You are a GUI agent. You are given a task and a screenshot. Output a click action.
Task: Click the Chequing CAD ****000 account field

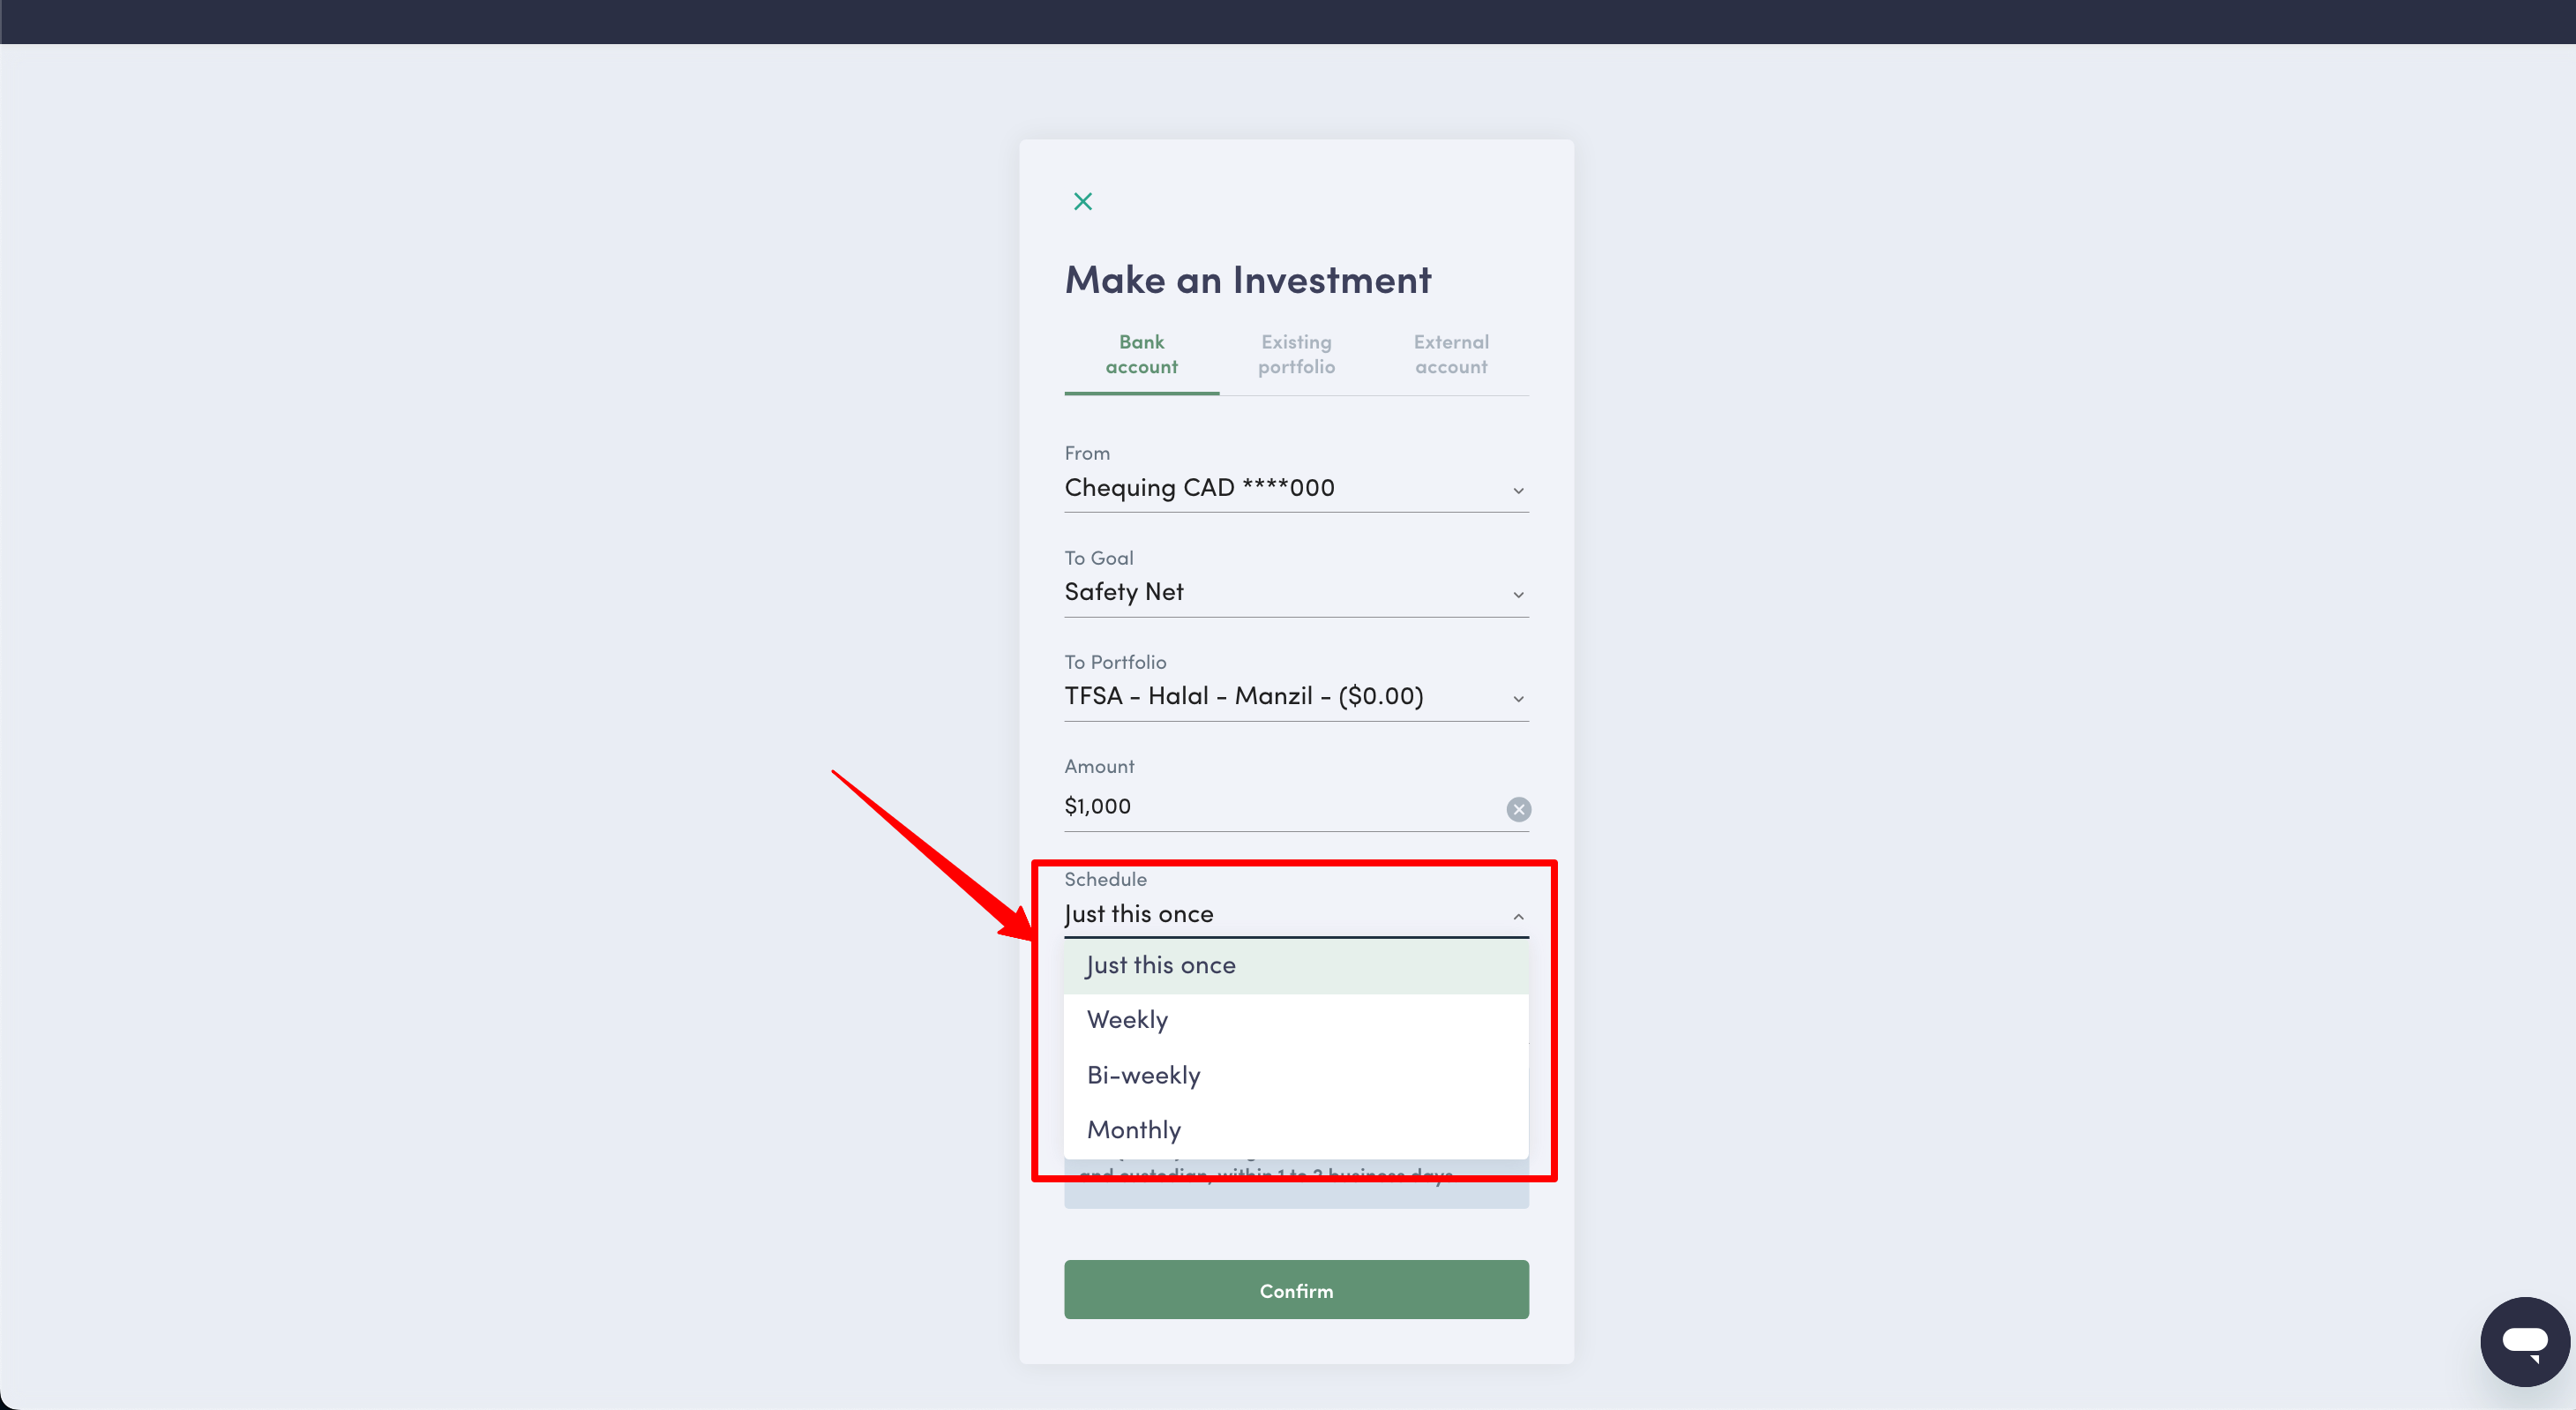point(1250,488)
